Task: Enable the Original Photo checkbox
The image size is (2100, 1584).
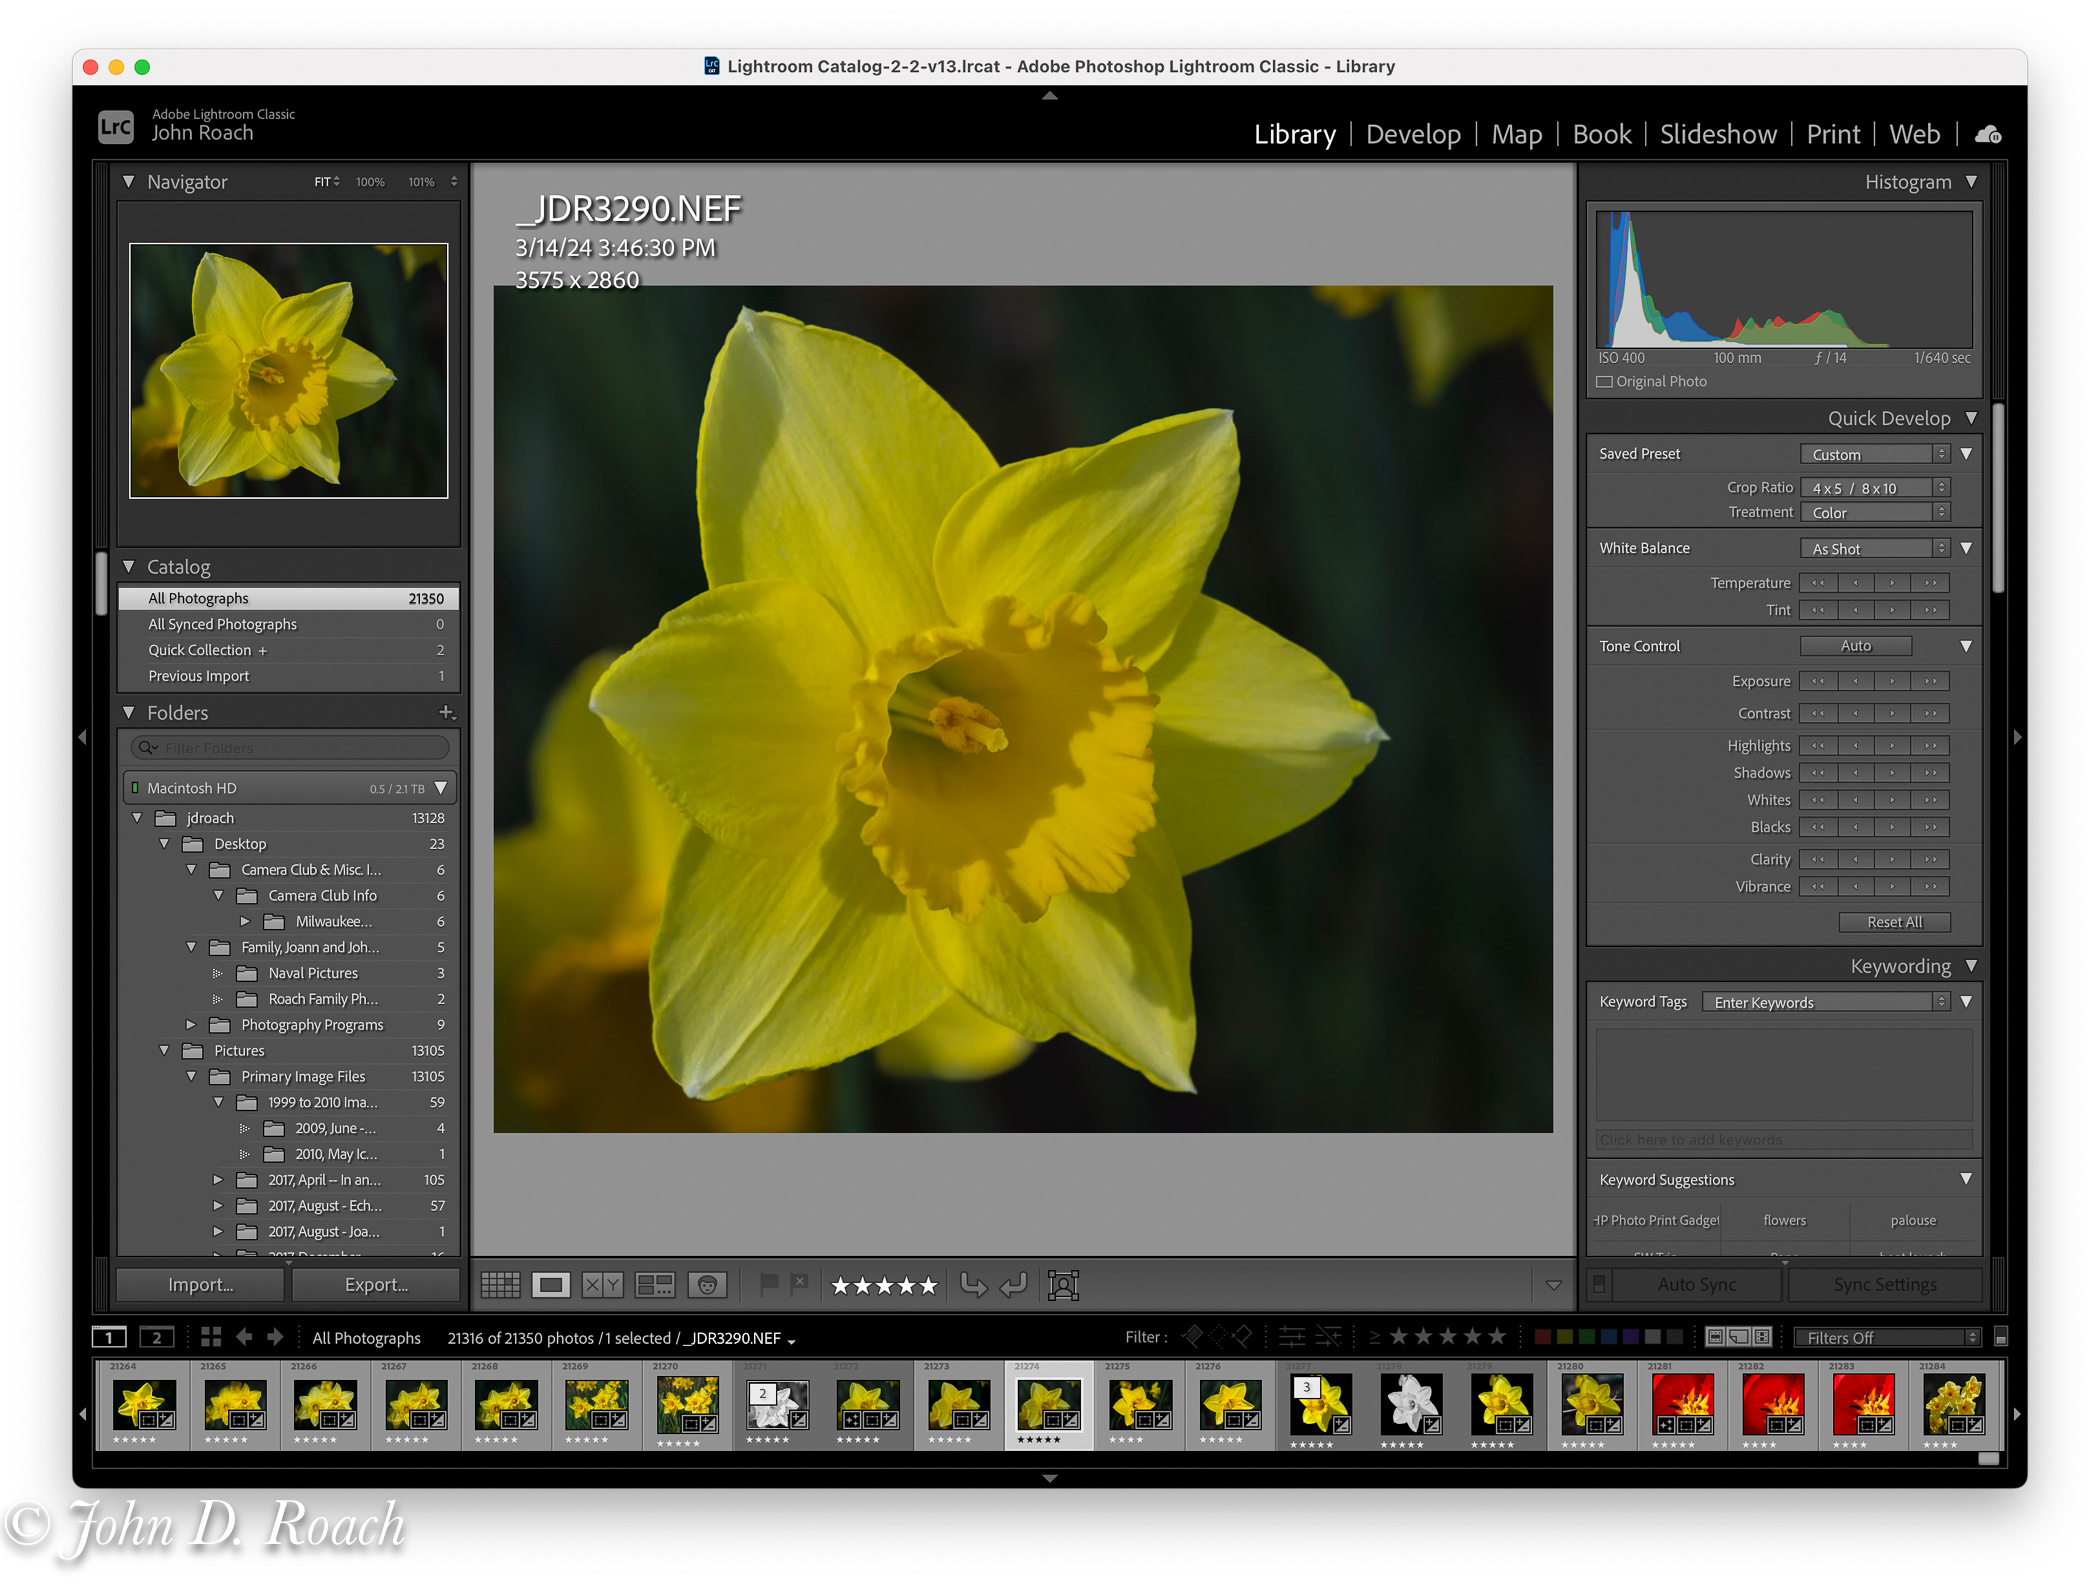Action: point(1605,382)
